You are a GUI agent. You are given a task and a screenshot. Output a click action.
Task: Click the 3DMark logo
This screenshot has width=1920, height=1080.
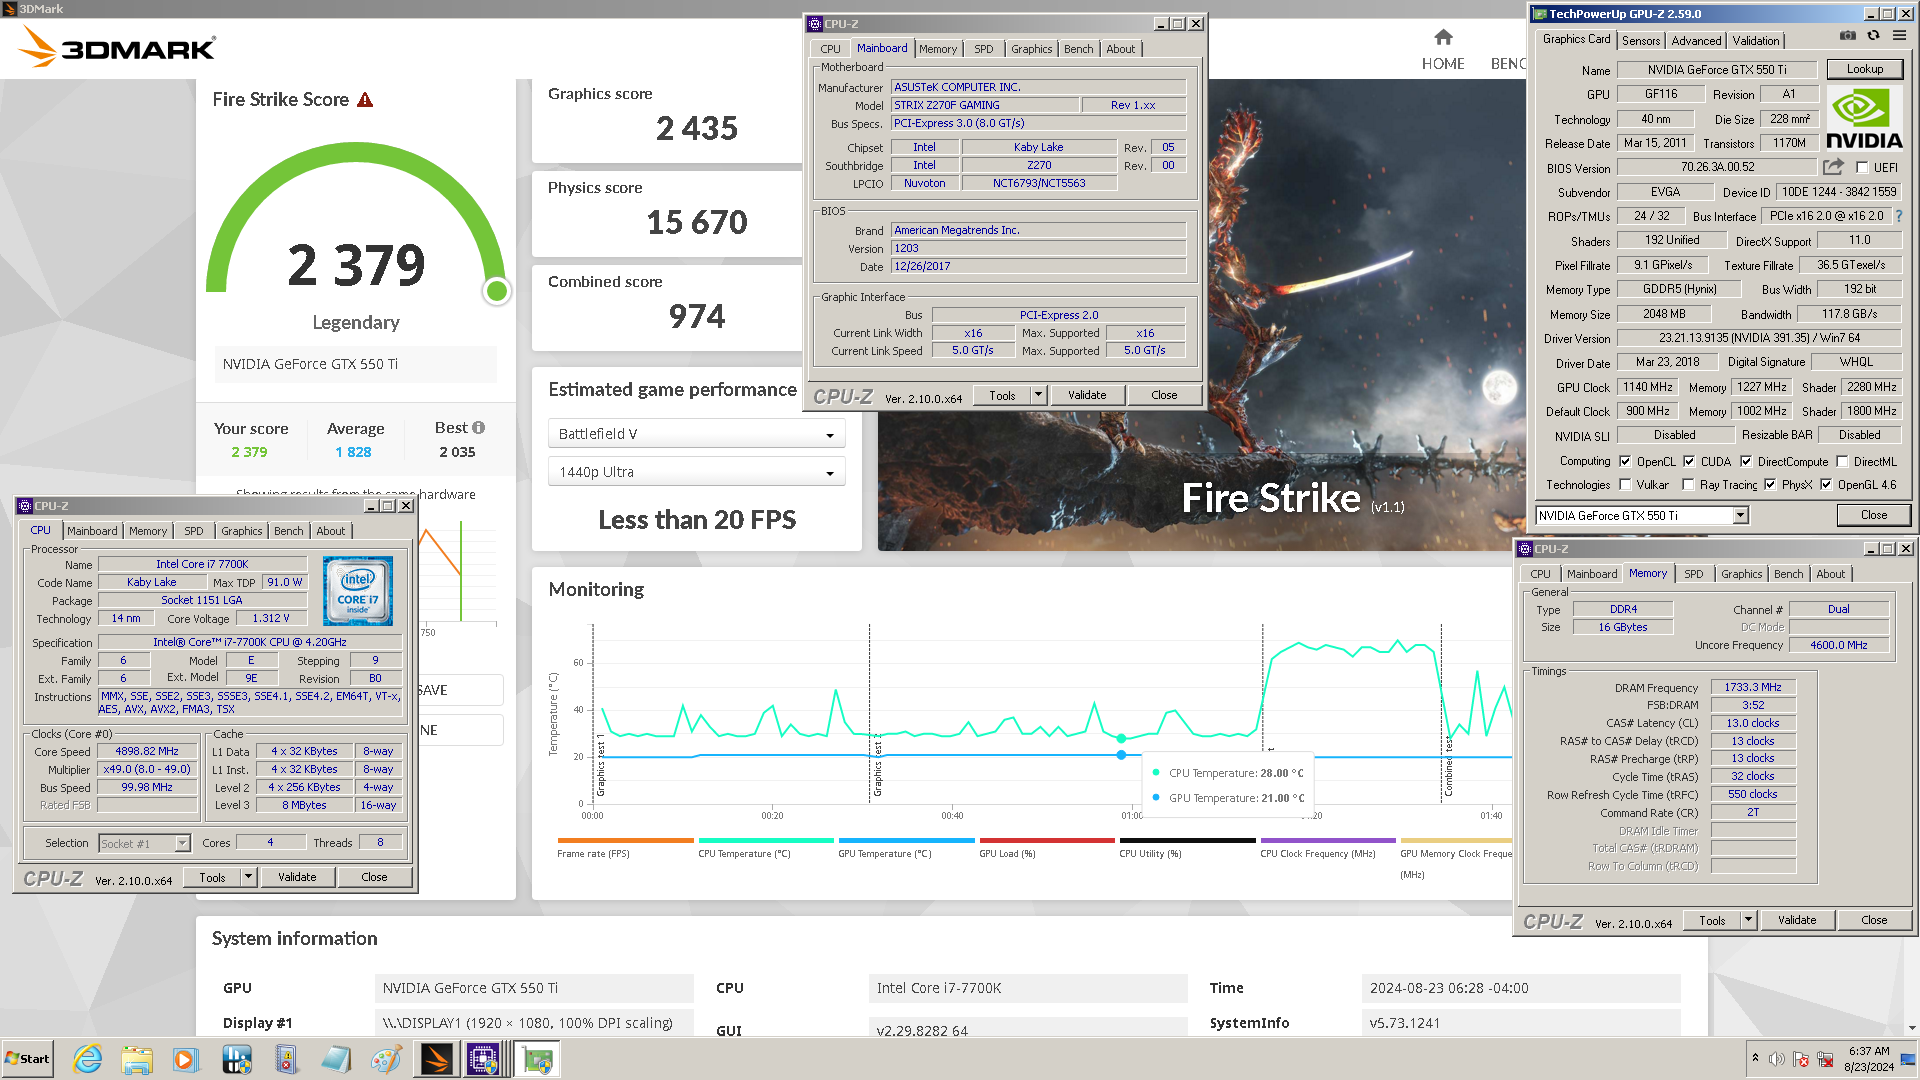[x=116, y=48]
